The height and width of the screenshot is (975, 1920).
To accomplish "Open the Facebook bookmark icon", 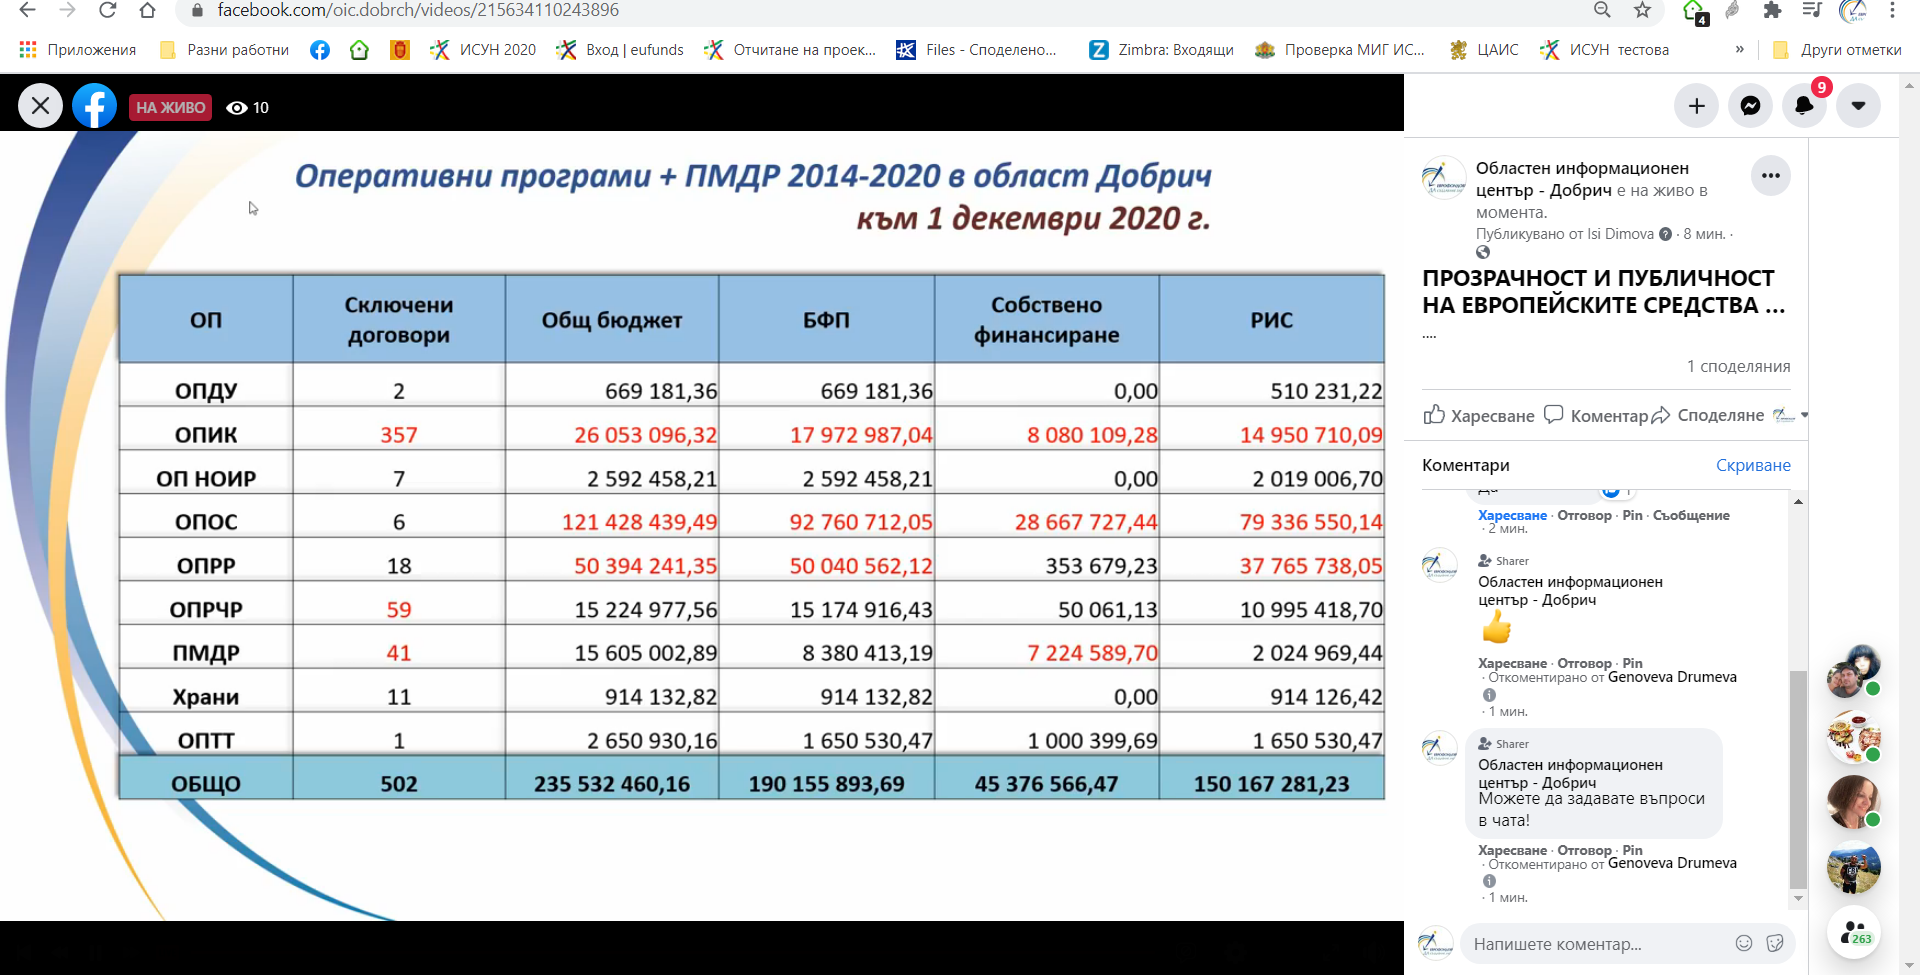I will (320, 50).
